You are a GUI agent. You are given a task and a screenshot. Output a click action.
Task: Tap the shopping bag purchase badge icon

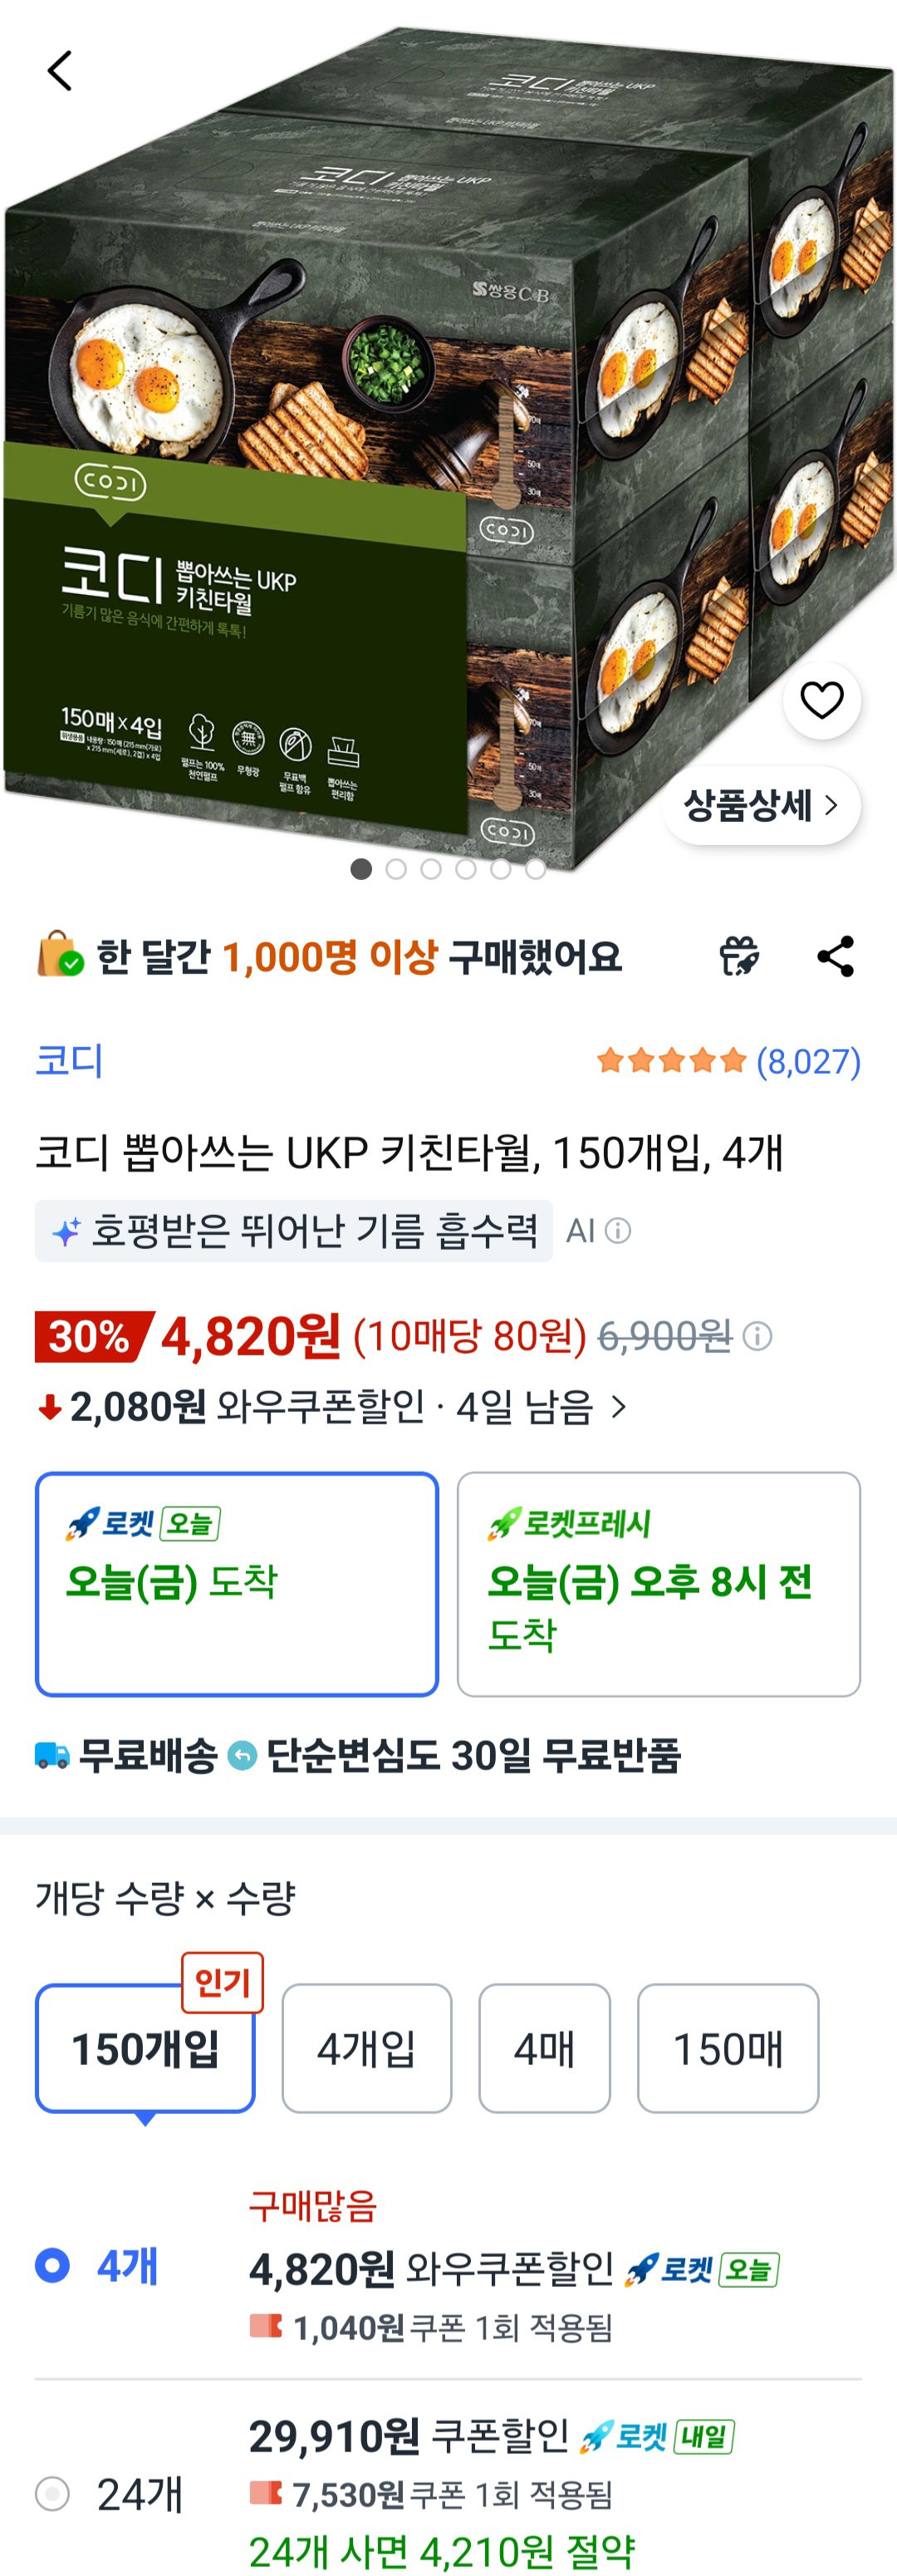tap(59, 955)
